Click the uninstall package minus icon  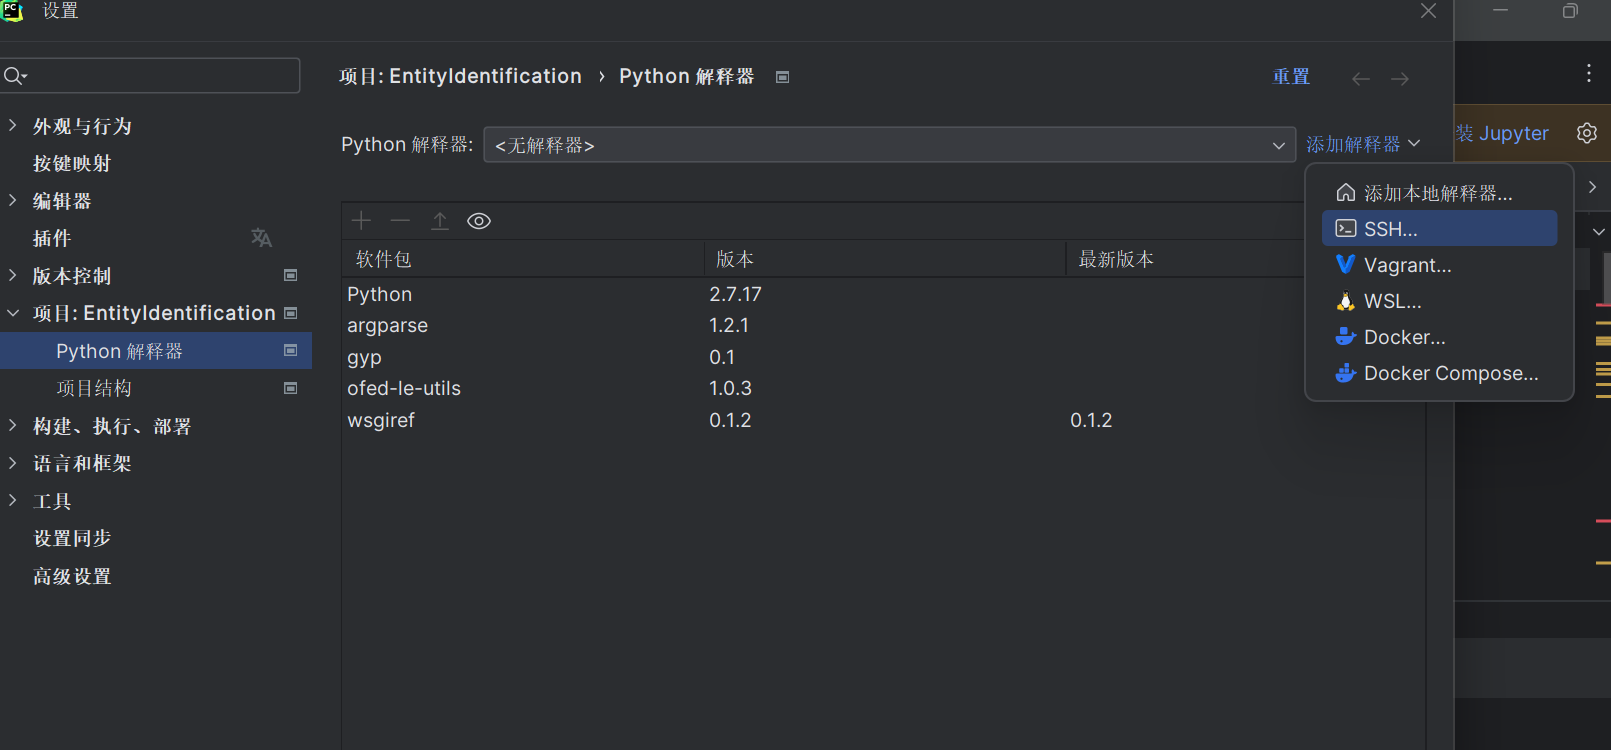pos(400,221)
